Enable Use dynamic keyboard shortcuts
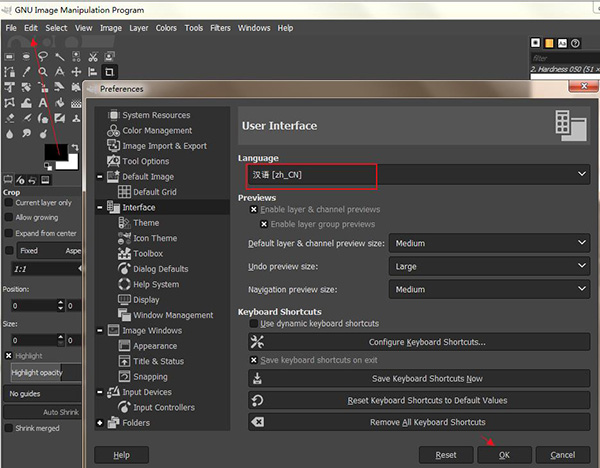600x468 pixels. click(253, 324)
